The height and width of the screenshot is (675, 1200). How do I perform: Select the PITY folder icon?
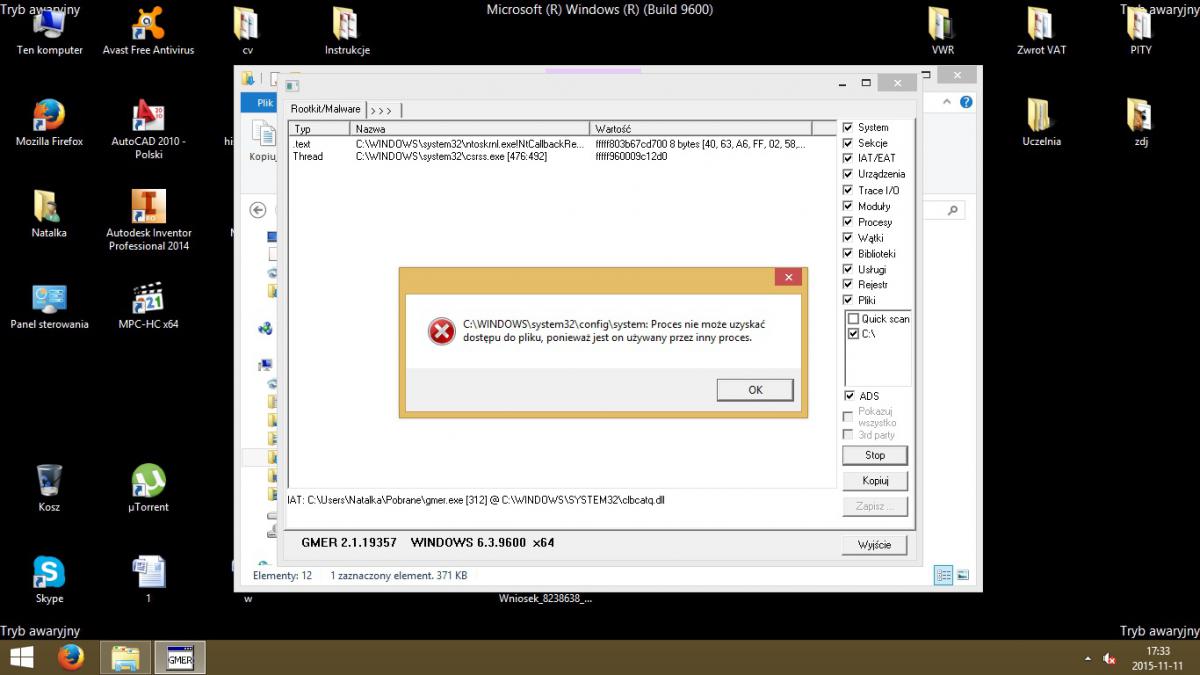1140,30
